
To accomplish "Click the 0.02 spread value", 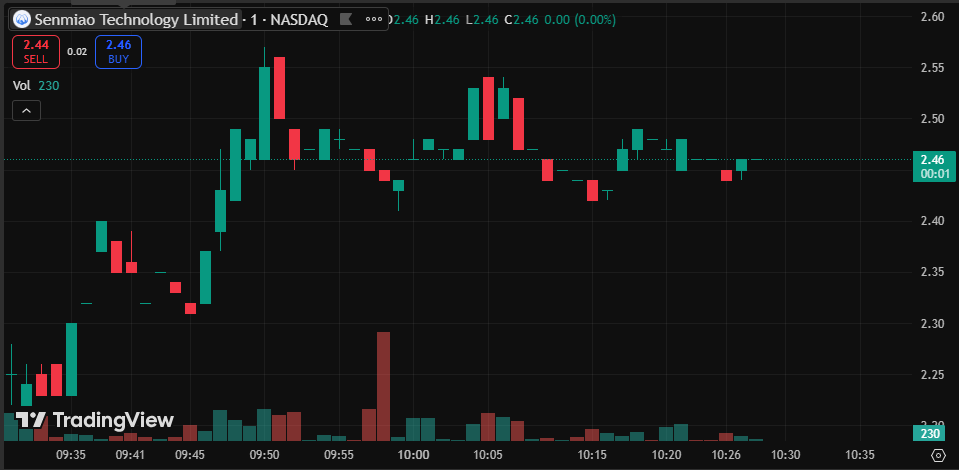I will coord(77,52).
